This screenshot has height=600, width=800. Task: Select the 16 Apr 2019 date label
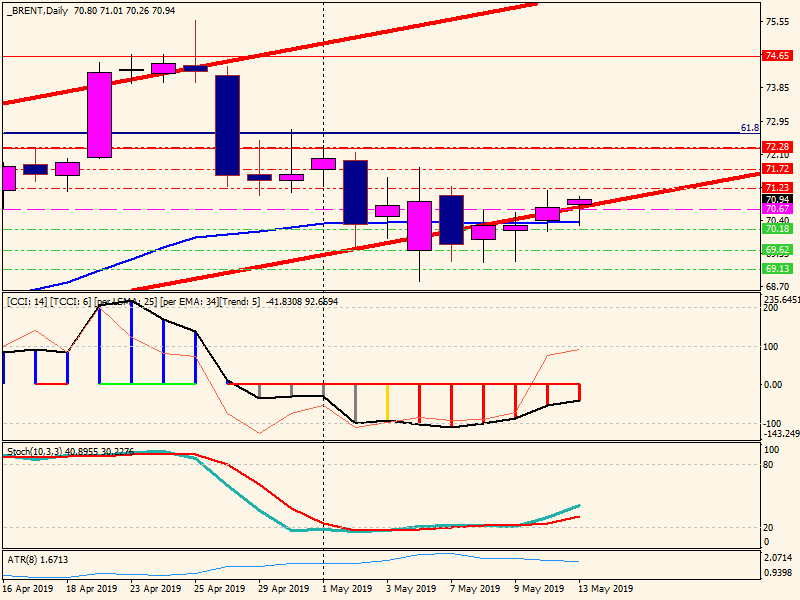coord(29,590)
